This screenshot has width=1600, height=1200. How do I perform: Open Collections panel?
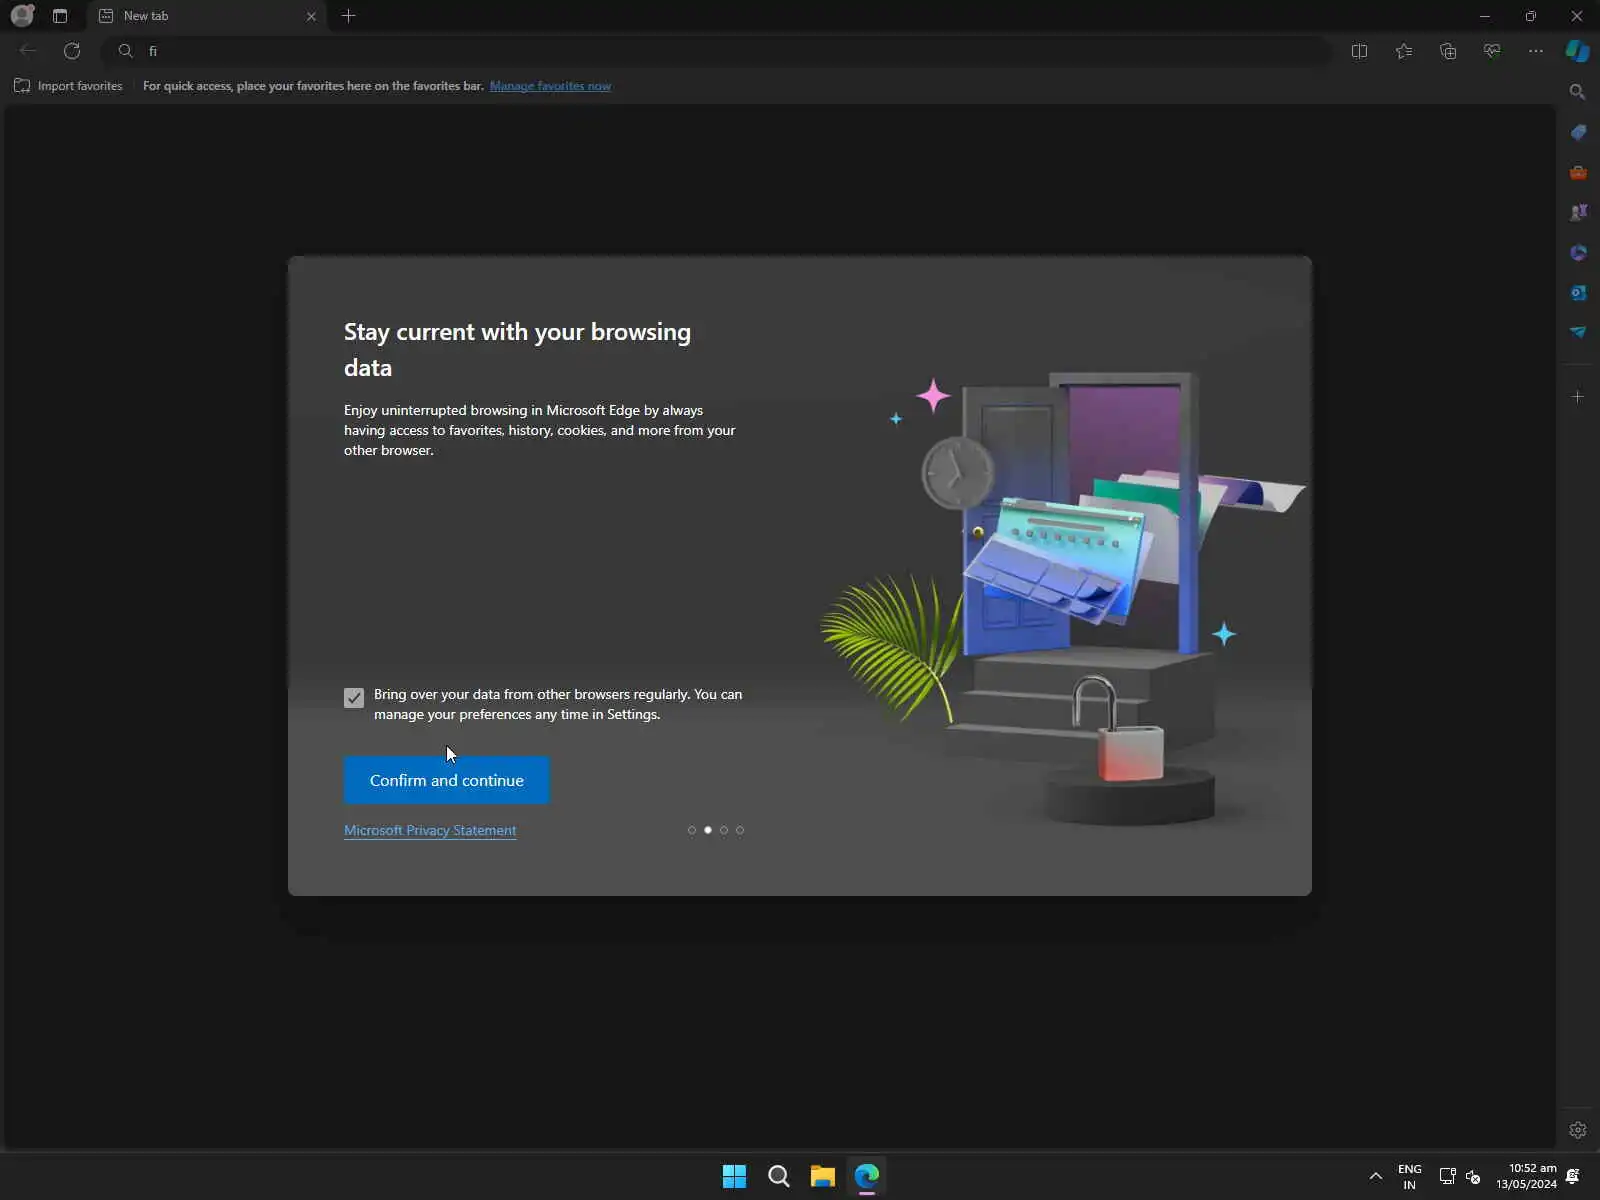[1448, 51]
